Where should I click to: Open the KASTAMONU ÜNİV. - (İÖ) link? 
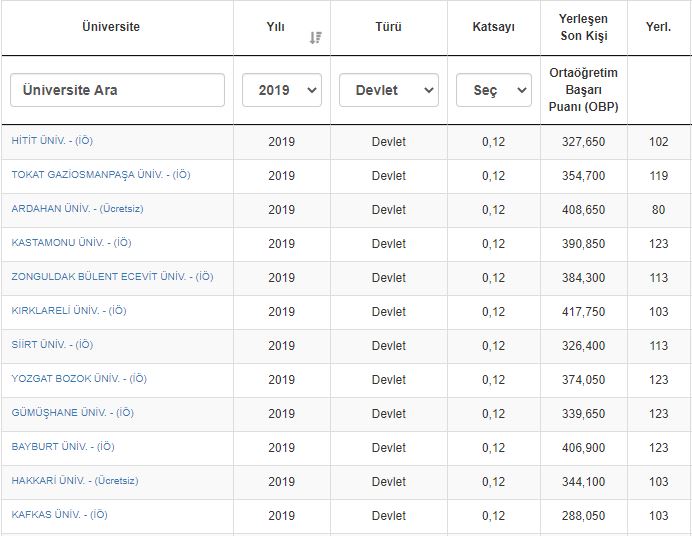pyautogui.click(x=71, y=243)
